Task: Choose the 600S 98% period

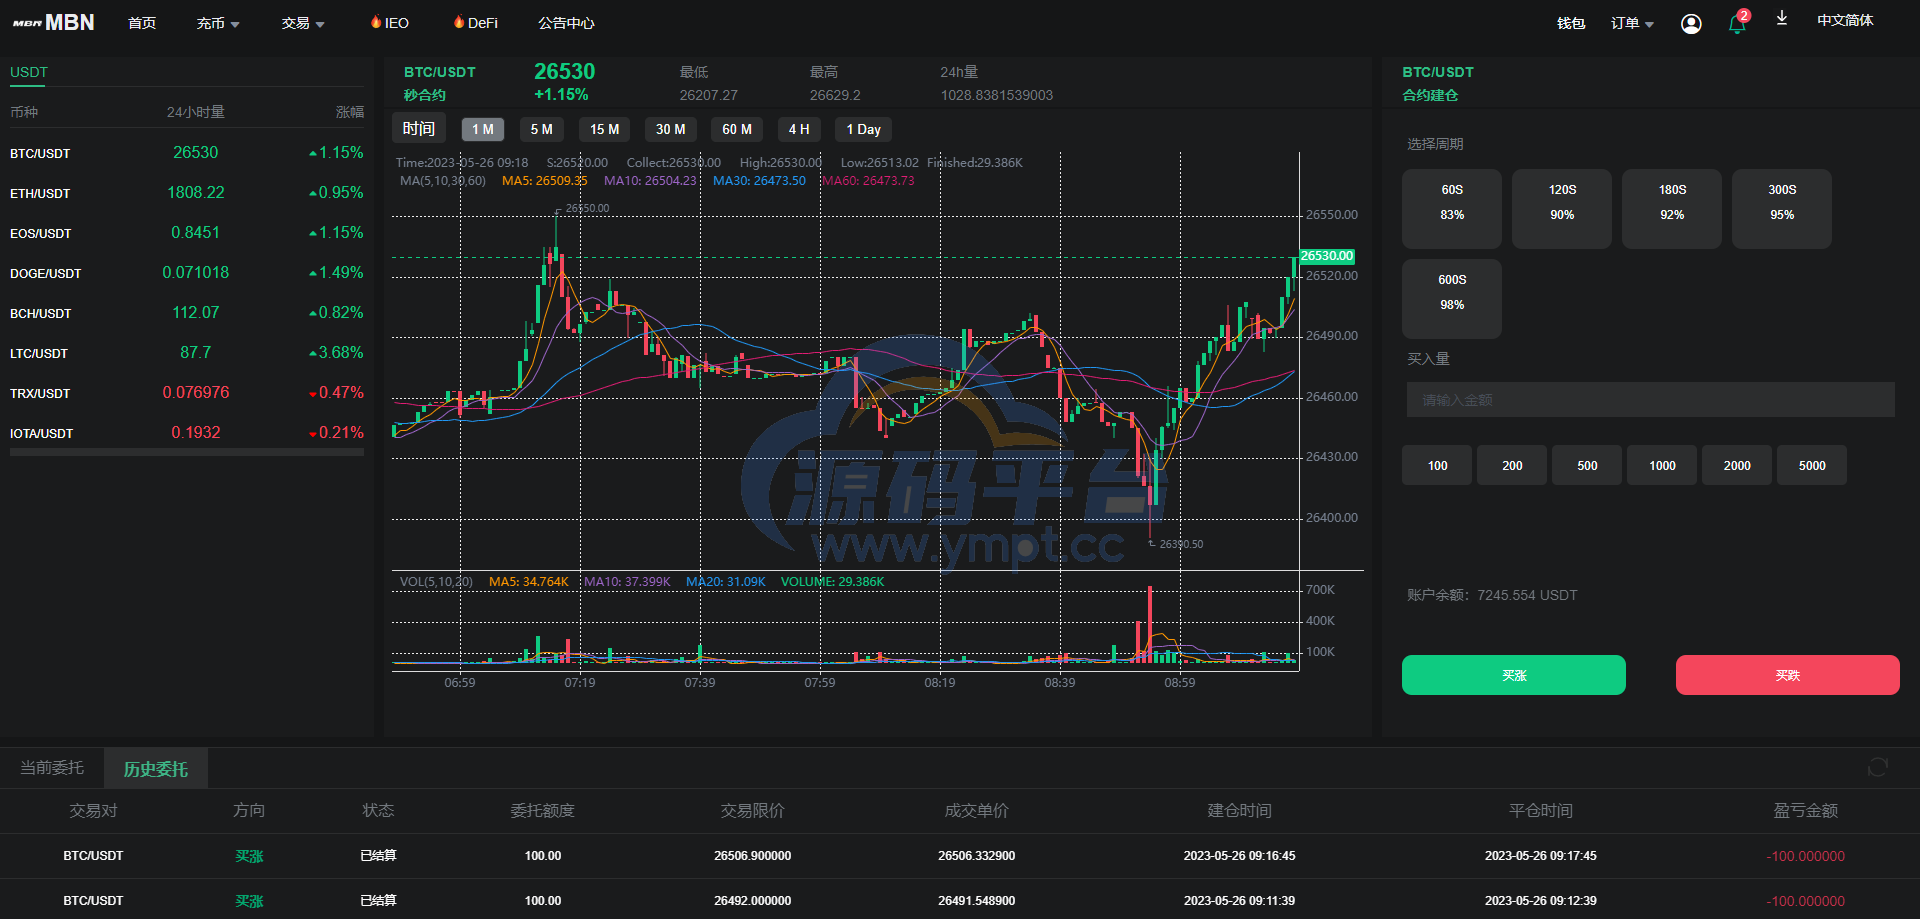Action: click(1452, 298)
